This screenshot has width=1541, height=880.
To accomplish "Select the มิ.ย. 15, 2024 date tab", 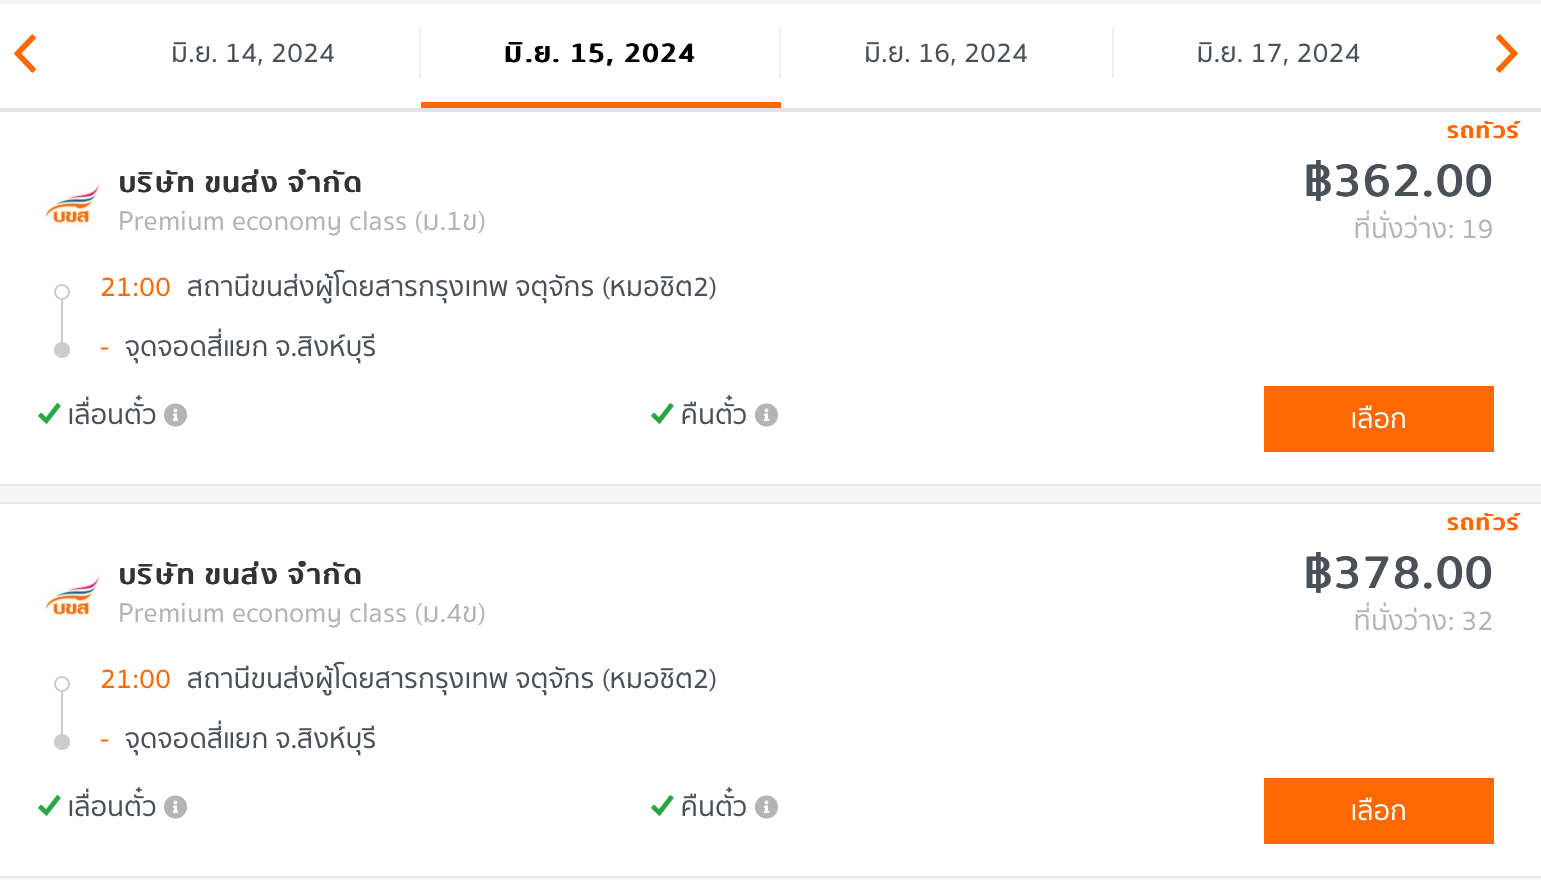I will click(600, 54).
